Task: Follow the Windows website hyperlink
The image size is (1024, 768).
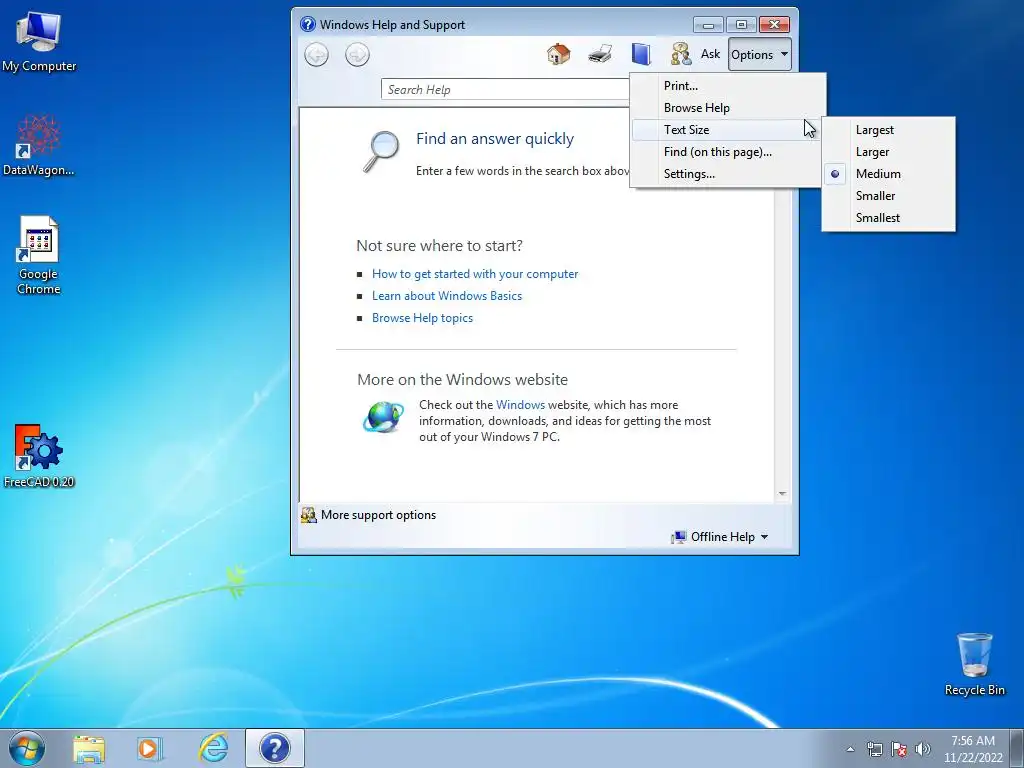Action: [520, 405]
